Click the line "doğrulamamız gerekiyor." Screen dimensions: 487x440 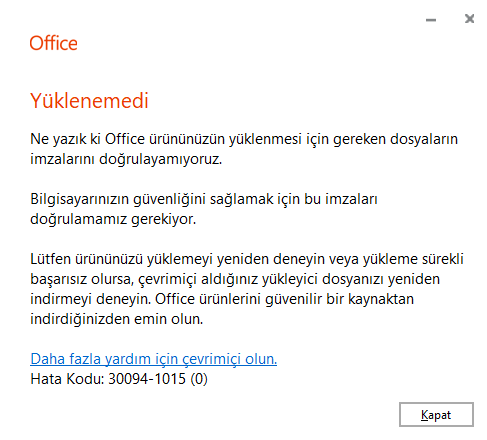[x=113, y=219]
